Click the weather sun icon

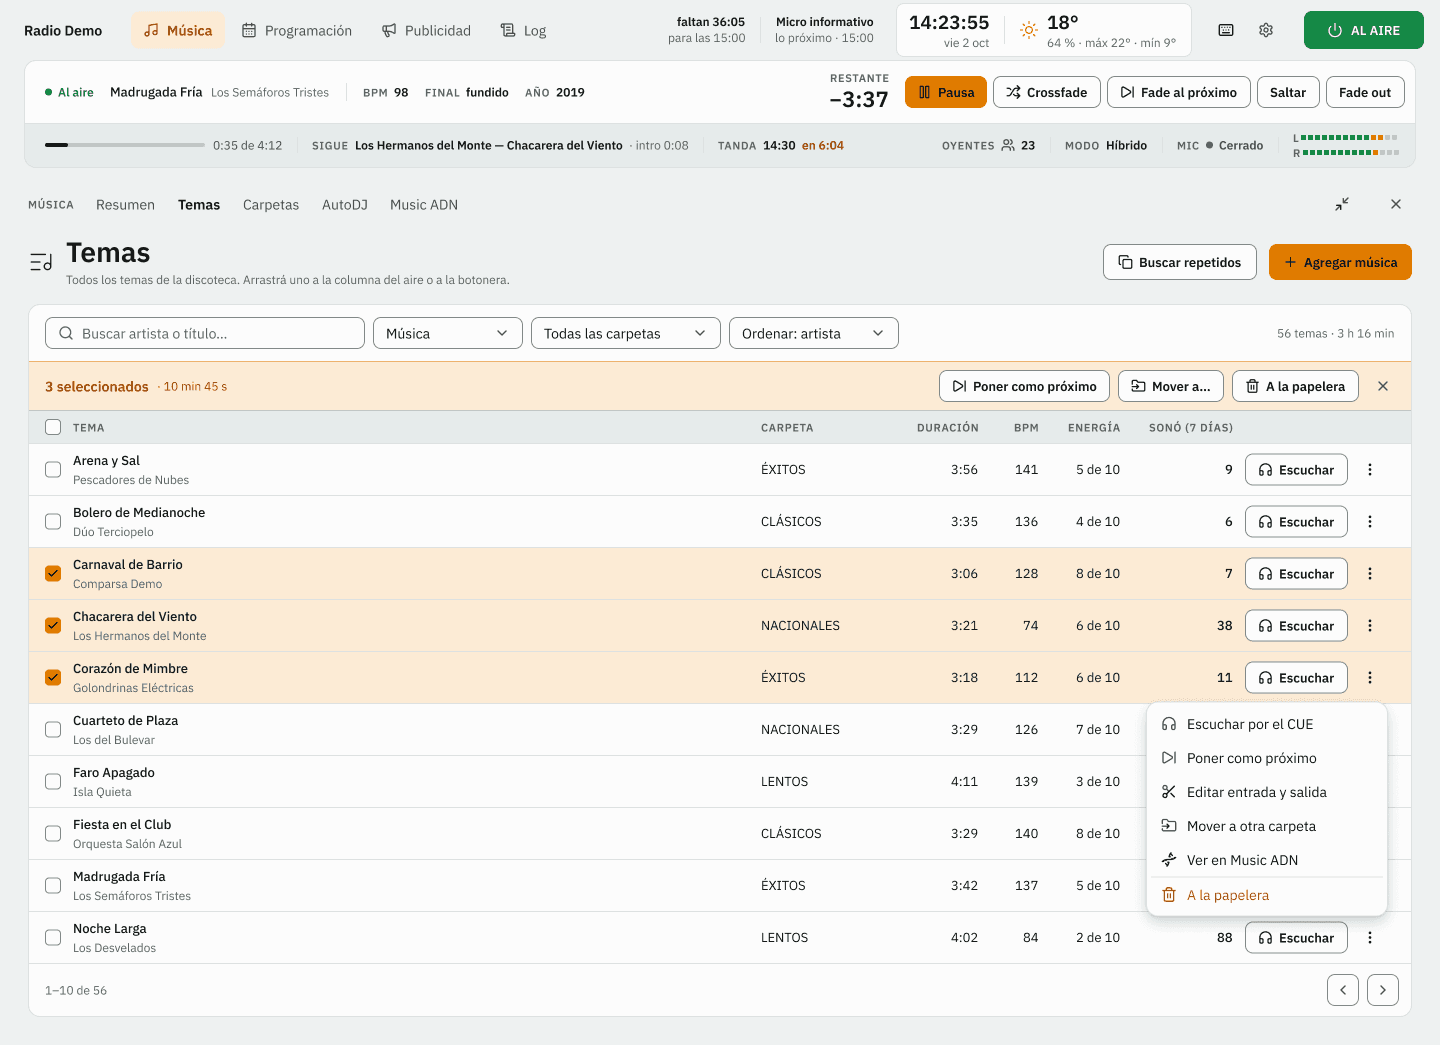[1029, 30]
